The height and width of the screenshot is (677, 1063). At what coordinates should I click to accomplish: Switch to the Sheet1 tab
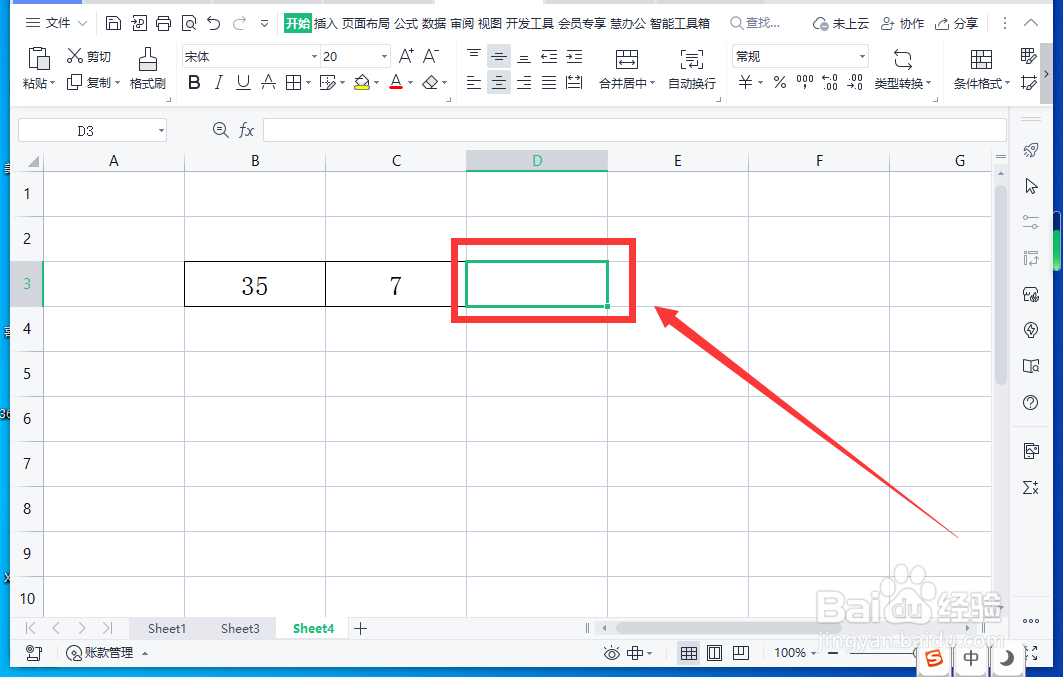click(x=167, y=628)
